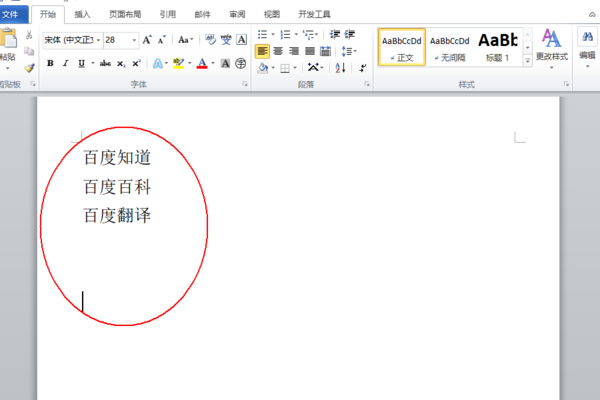Screen dimensions: 600x400
Task: Center-align text with the center icon
Action: (x=278, y=51)
